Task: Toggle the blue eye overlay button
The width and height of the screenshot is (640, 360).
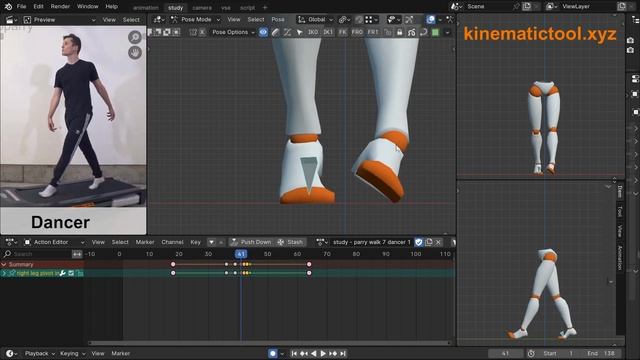Action: pyautogui.click(x=263, y=32)
